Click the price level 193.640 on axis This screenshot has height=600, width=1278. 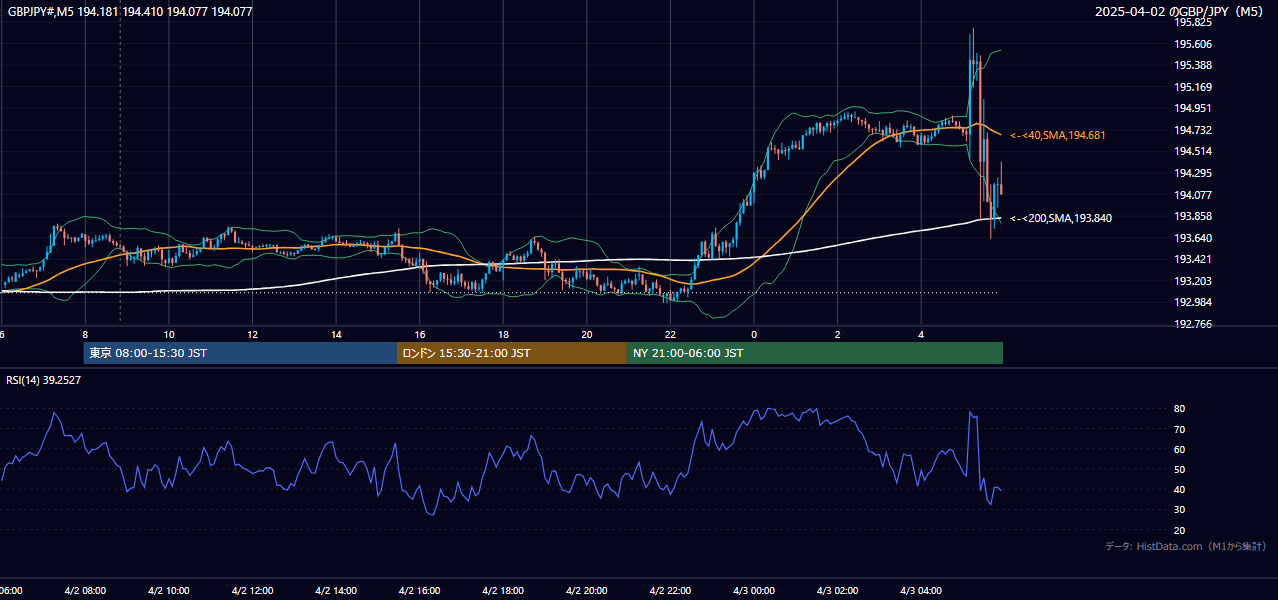pyautogui.click(x=1193, y=238)
